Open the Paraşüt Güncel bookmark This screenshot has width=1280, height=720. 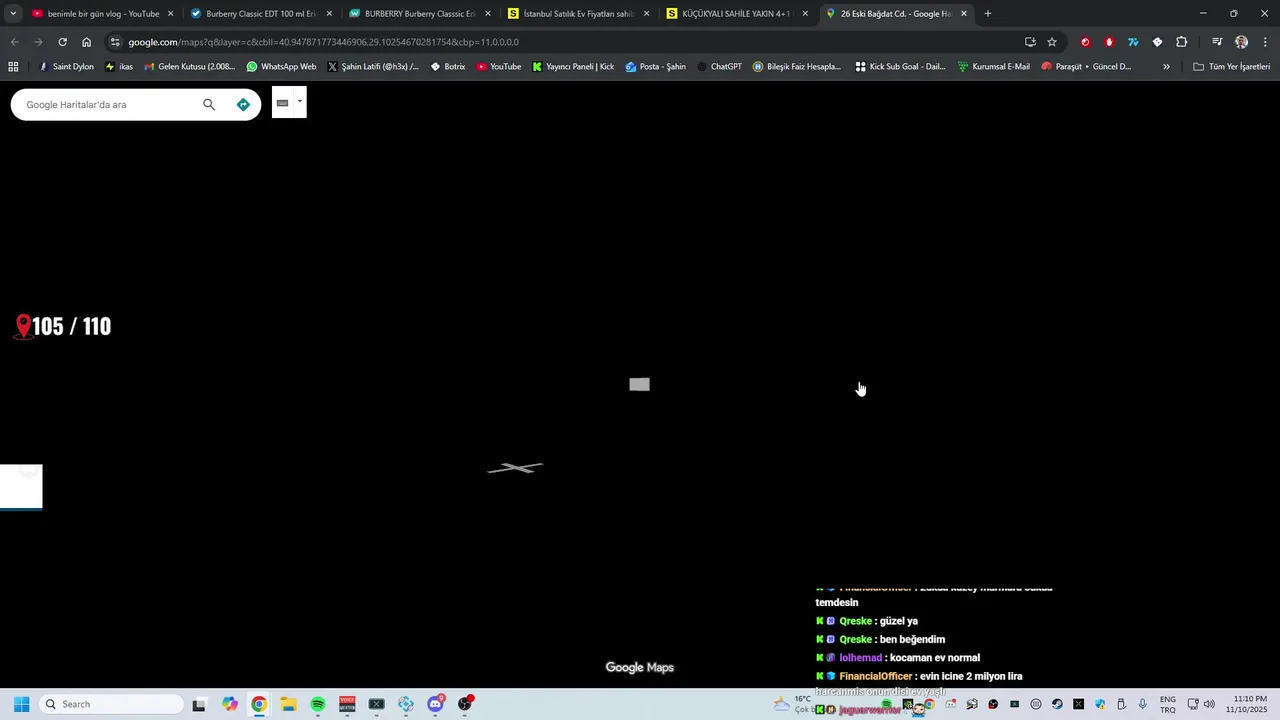1086,67
